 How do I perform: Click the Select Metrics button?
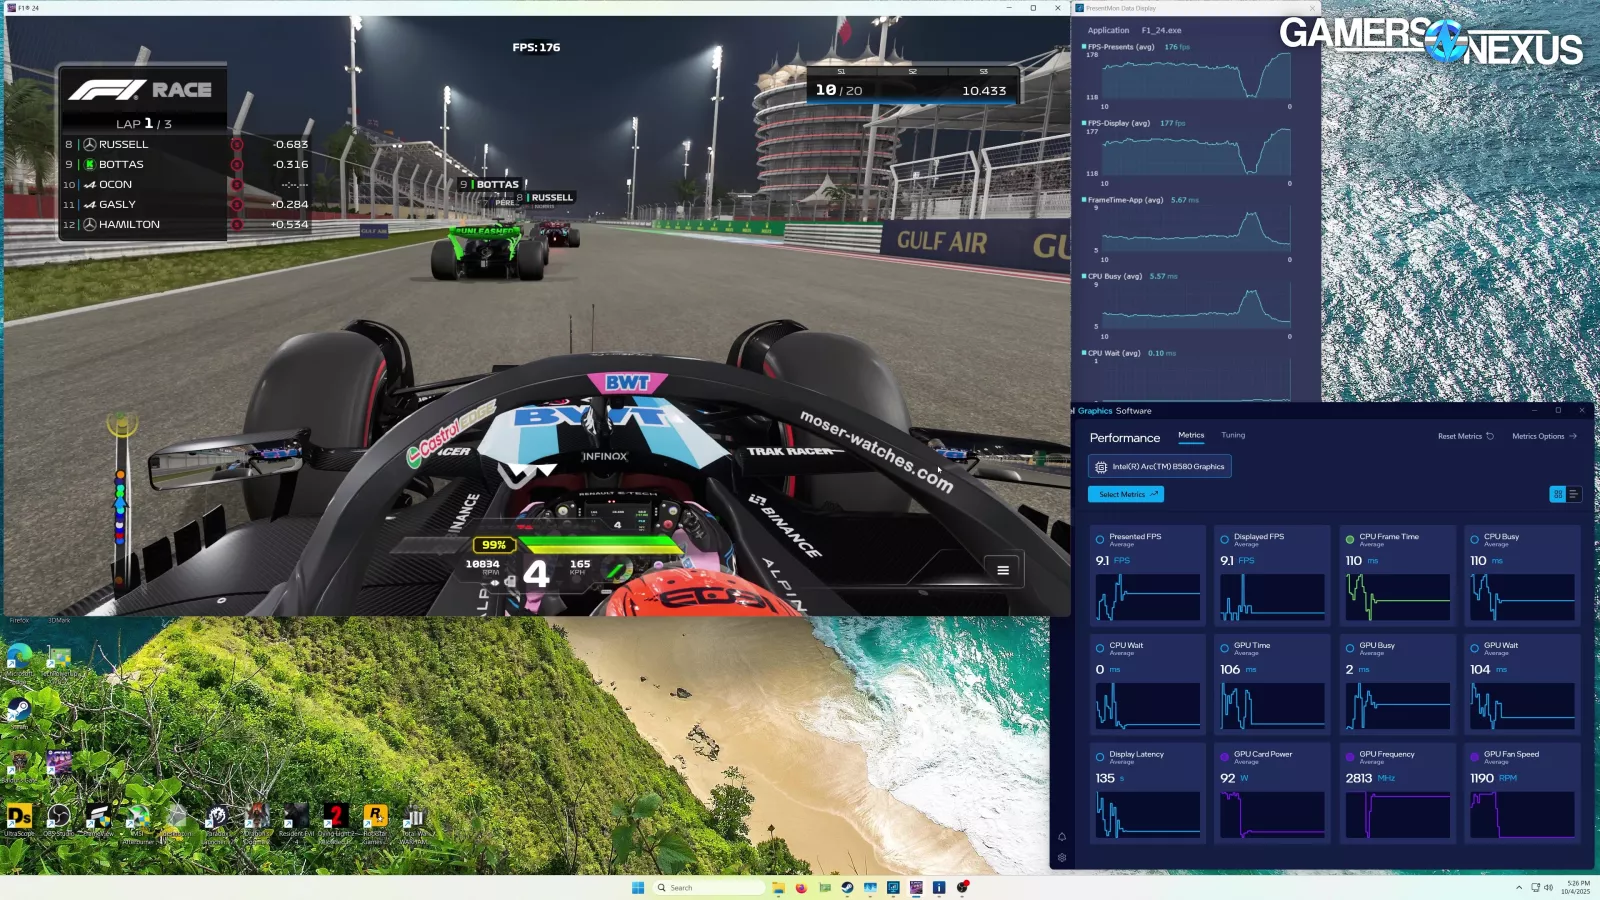coord(1125,494)
